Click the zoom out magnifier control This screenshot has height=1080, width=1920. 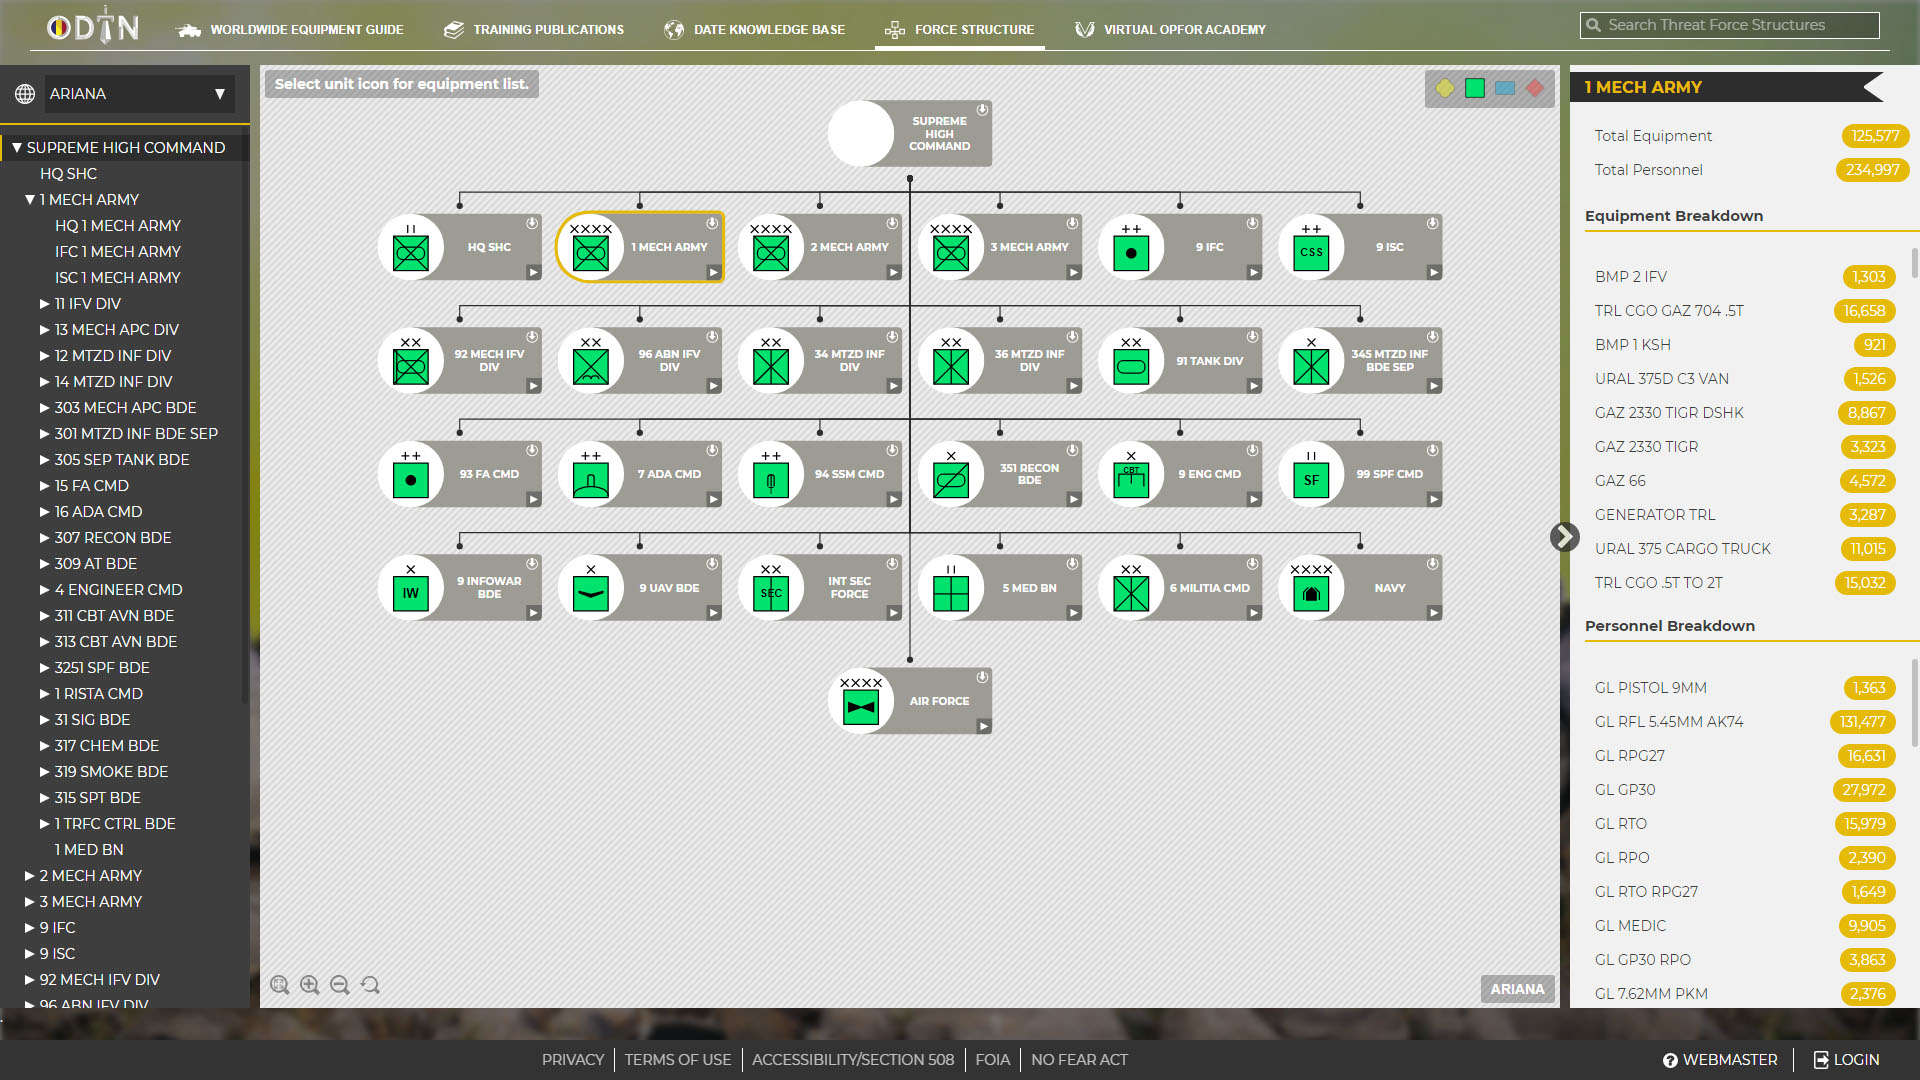click(x=340, y=984)
